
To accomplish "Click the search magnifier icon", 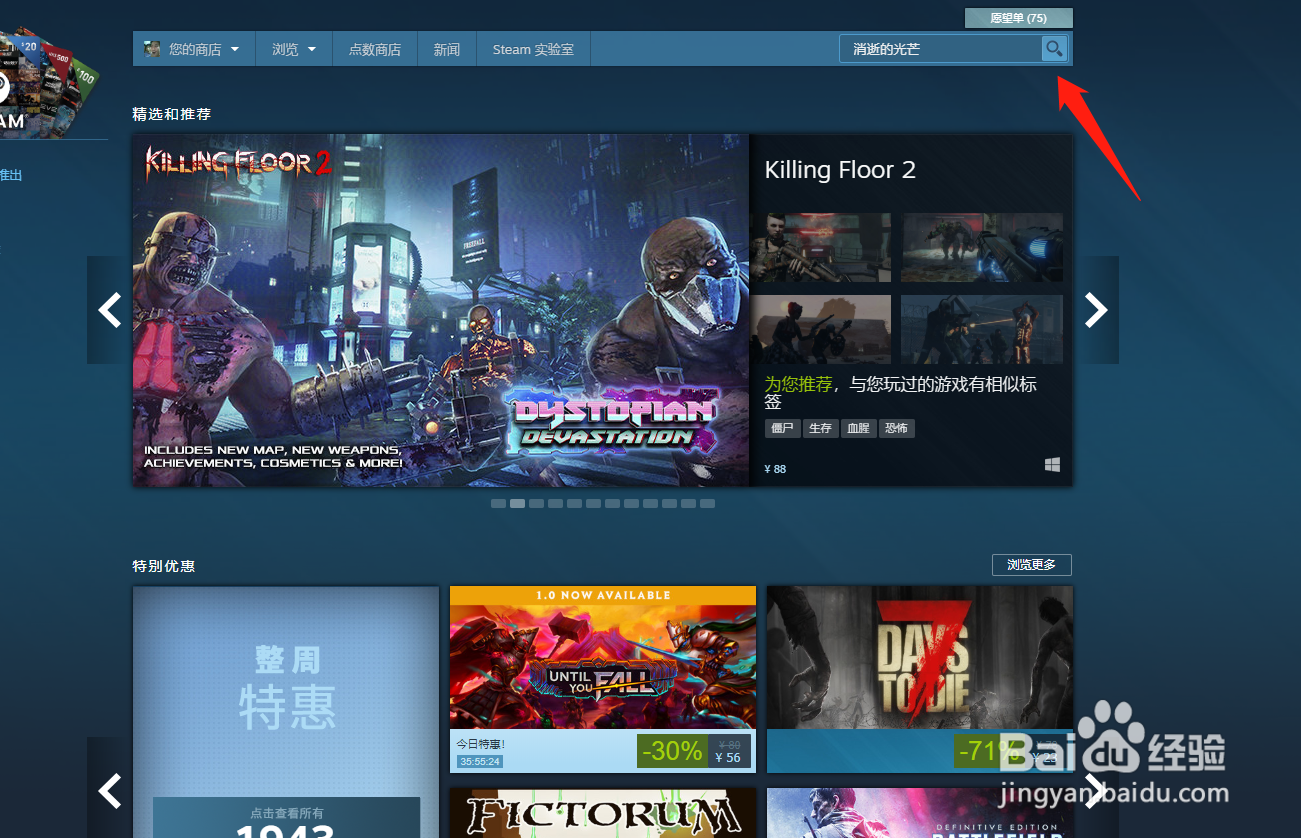I will pyautogui.click(x=1054, y=48).
